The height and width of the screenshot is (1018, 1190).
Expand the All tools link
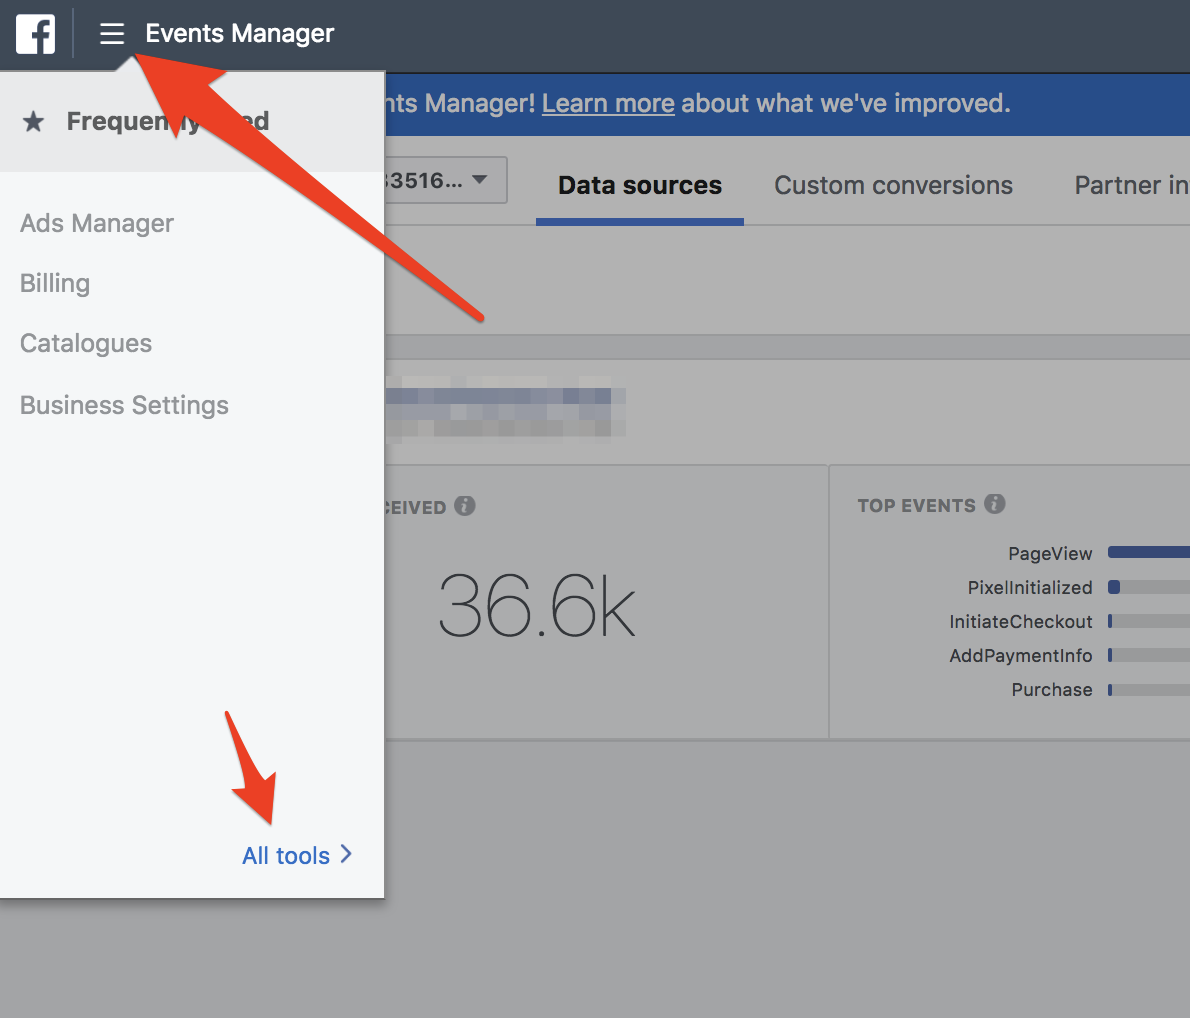click(286, 856)
